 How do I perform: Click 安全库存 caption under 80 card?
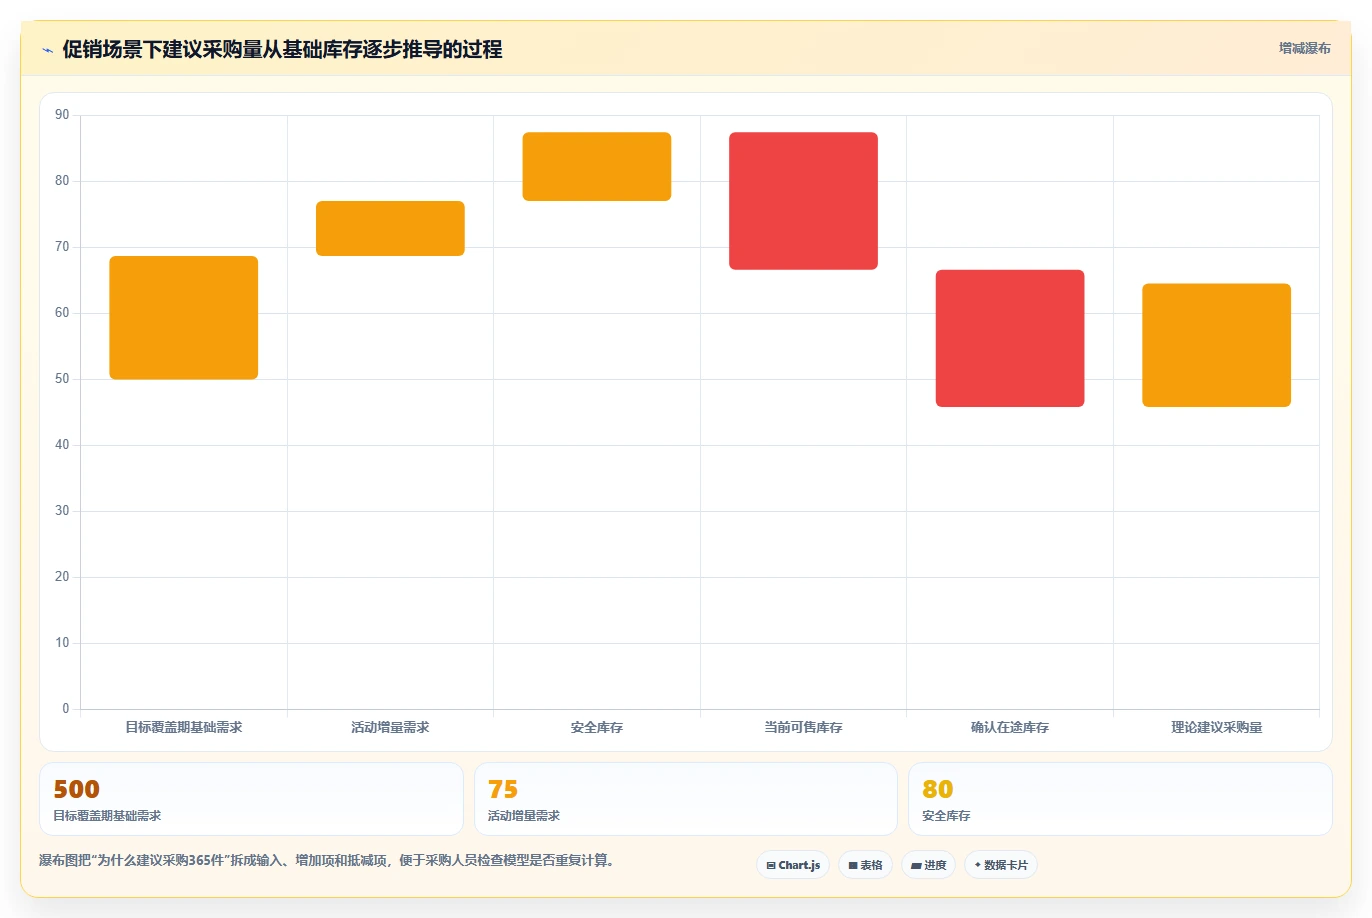(946, 816)
